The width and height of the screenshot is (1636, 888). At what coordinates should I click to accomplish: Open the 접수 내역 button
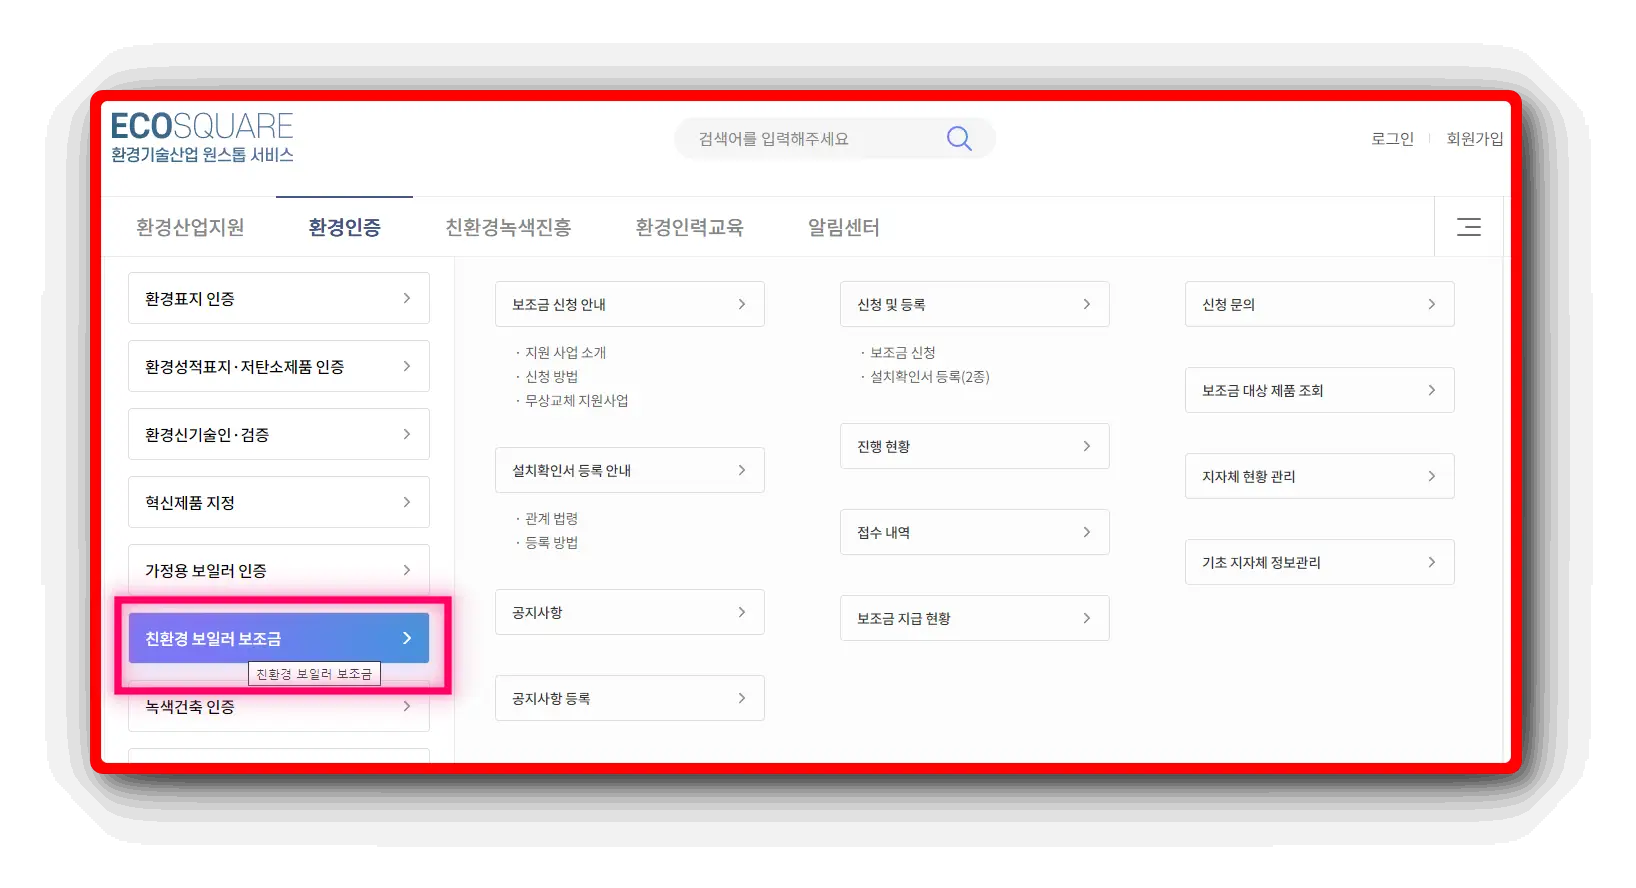975,532
